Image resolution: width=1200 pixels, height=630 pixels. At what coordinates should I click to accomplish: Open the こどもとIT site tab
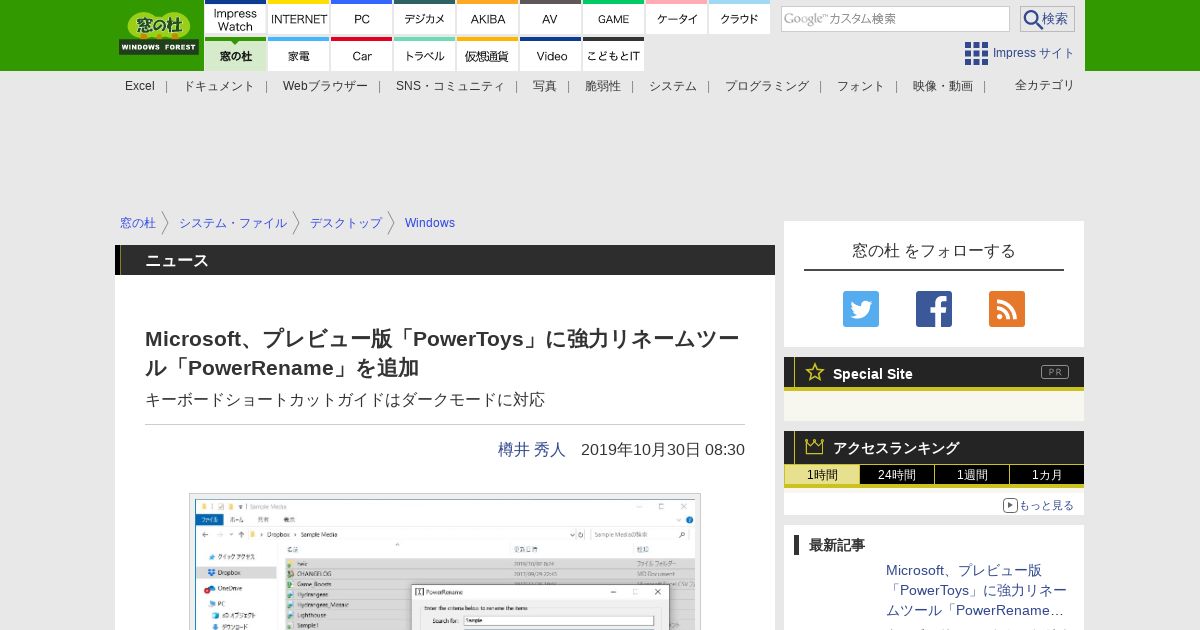613,55
